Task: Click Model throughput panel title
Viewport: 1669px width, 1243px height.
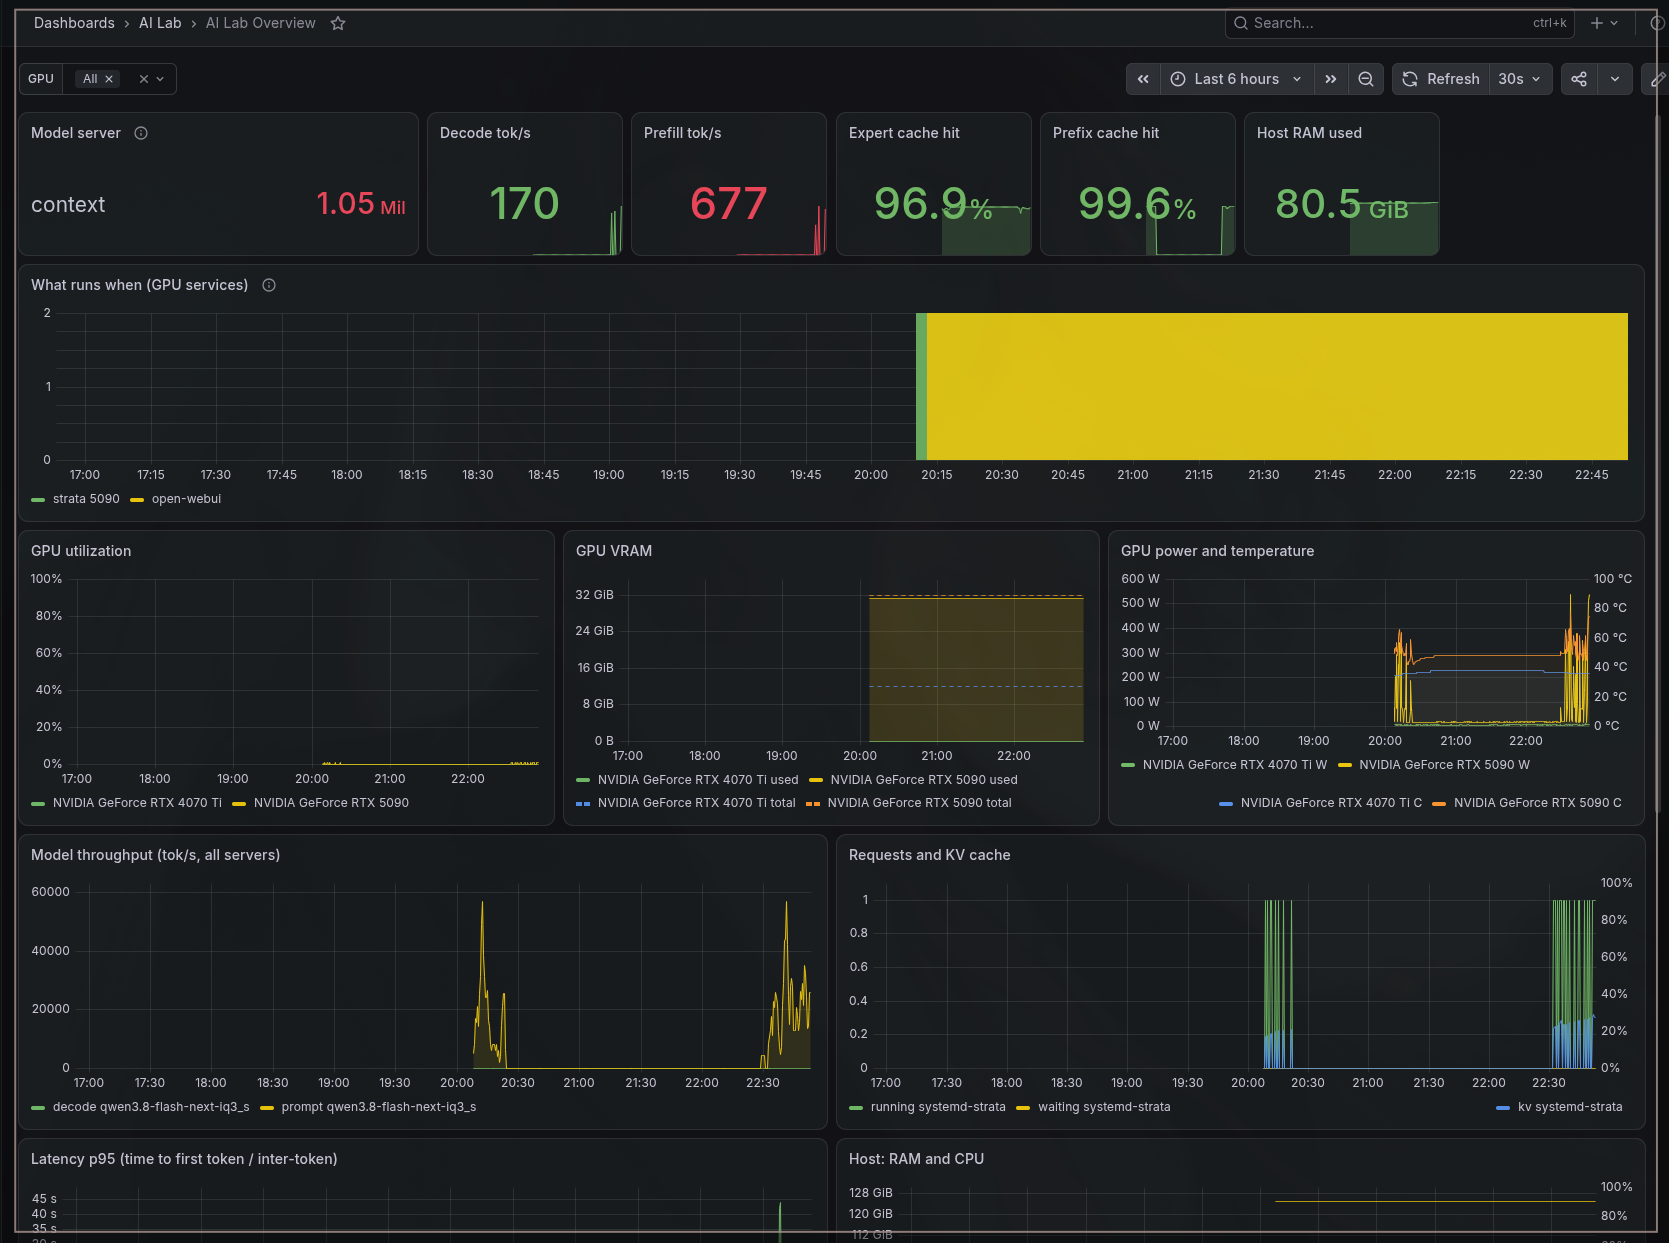Action: 155,855
